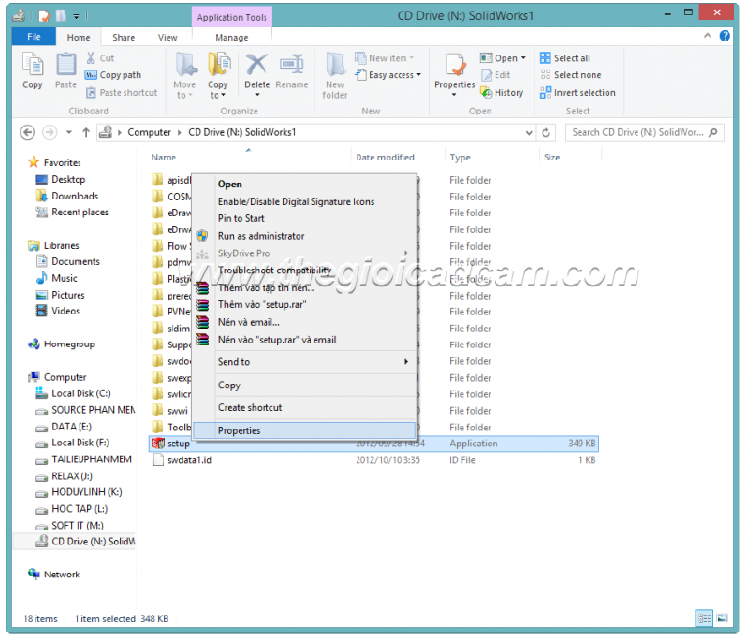This screenshot has height=635, width=743.
Task: Choose Pin to Start
Action: [x=304, y=218]
